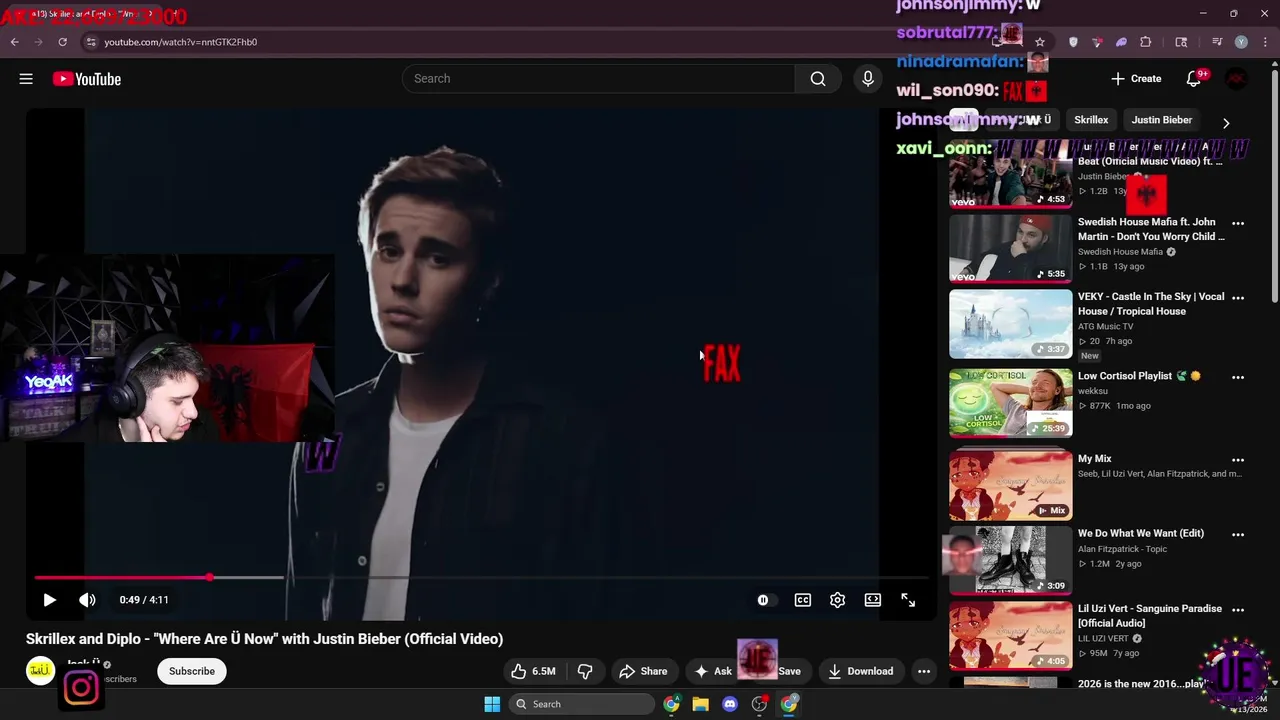The image size is (1280, 720).
Task: Click the Ask button
Action: 713,671
